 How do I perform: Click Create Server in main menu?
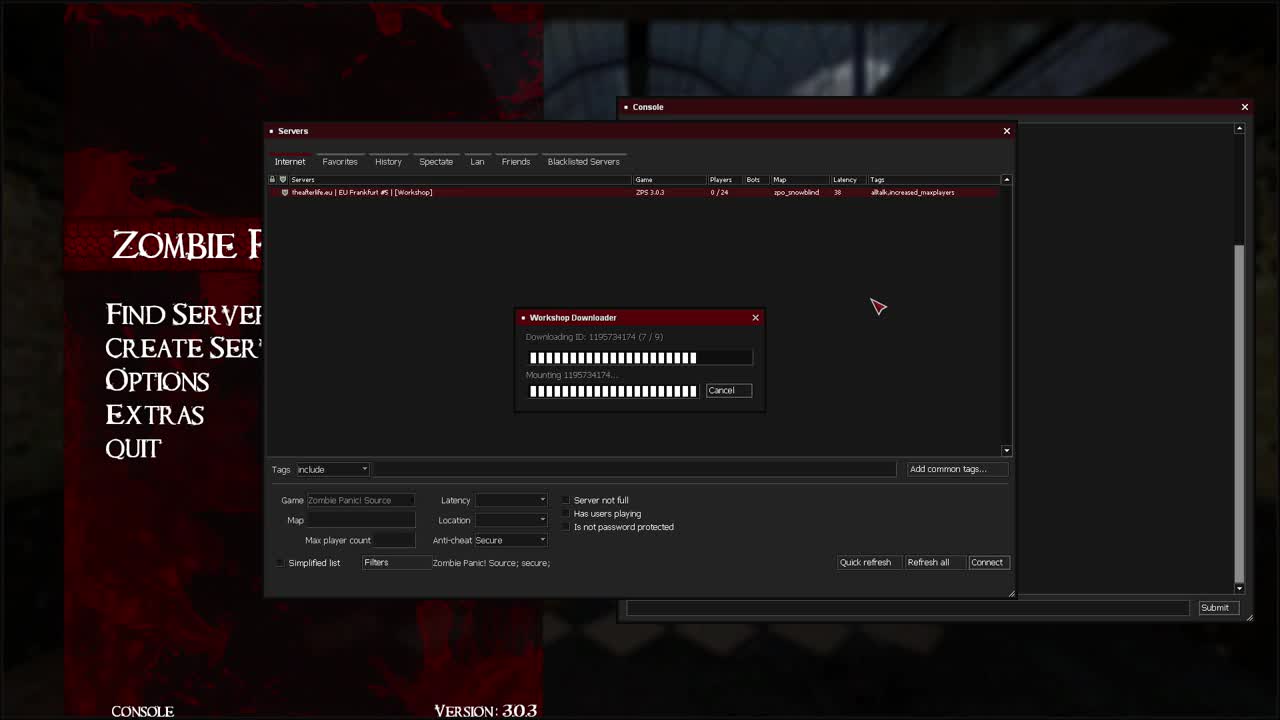click(x=183, y=348)
